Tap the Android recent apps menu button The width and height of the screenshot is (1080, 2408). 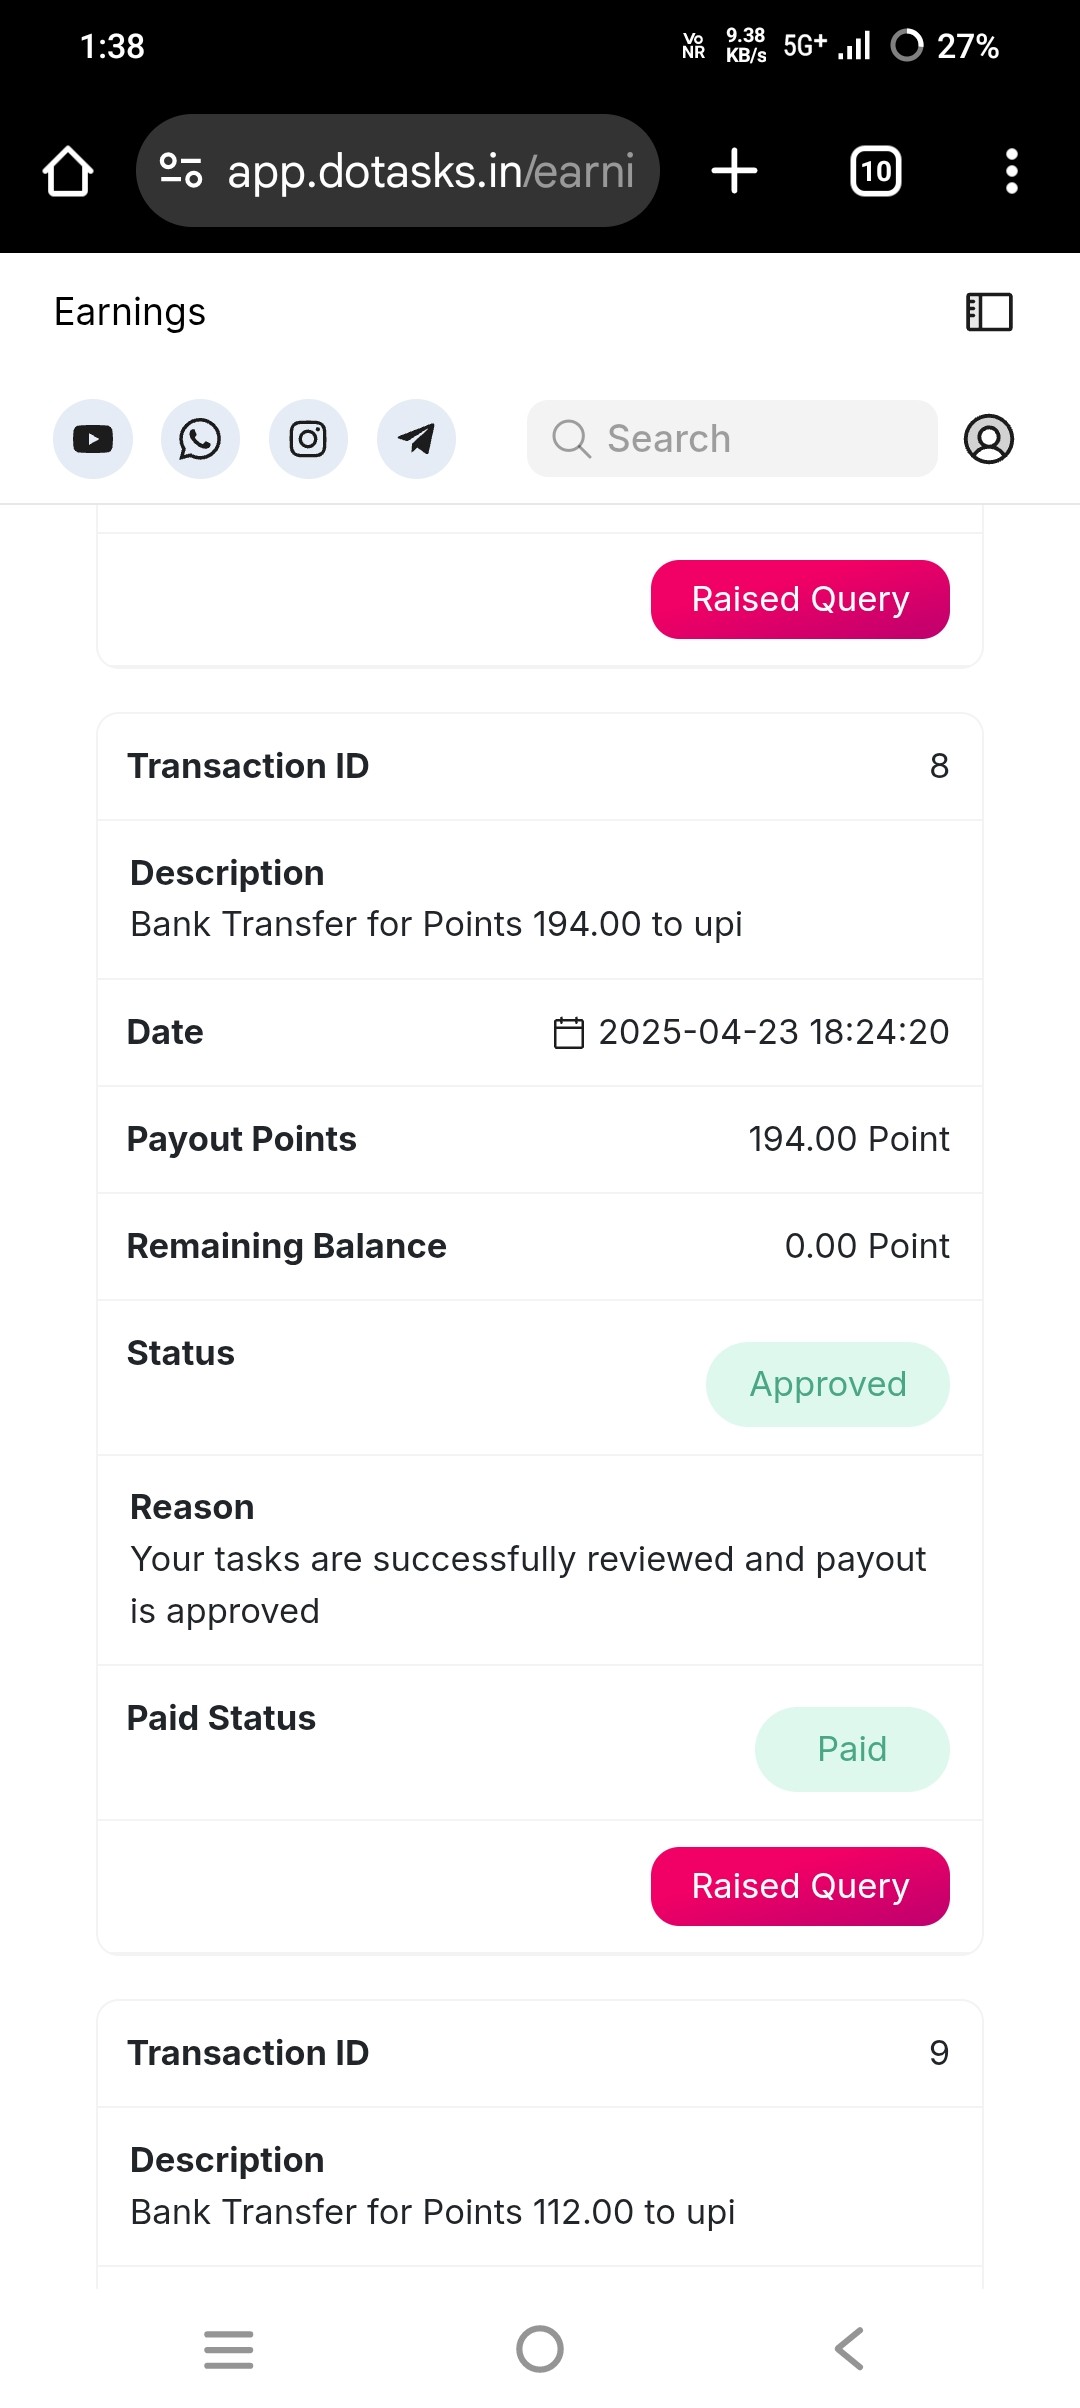tap(229, 2349)
